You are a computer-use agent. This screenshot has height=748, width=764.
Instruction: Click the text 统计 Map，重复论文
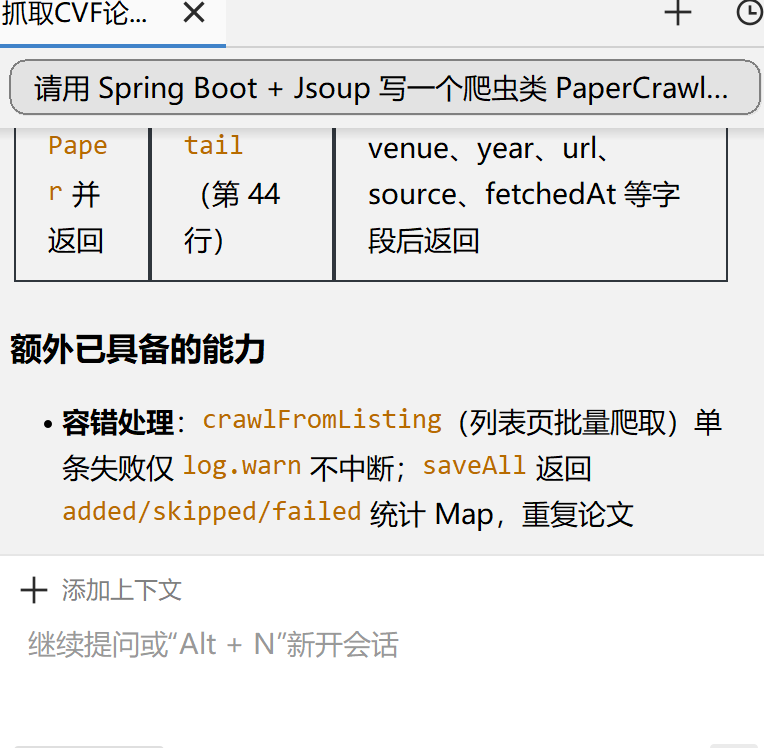click(501, 515)
